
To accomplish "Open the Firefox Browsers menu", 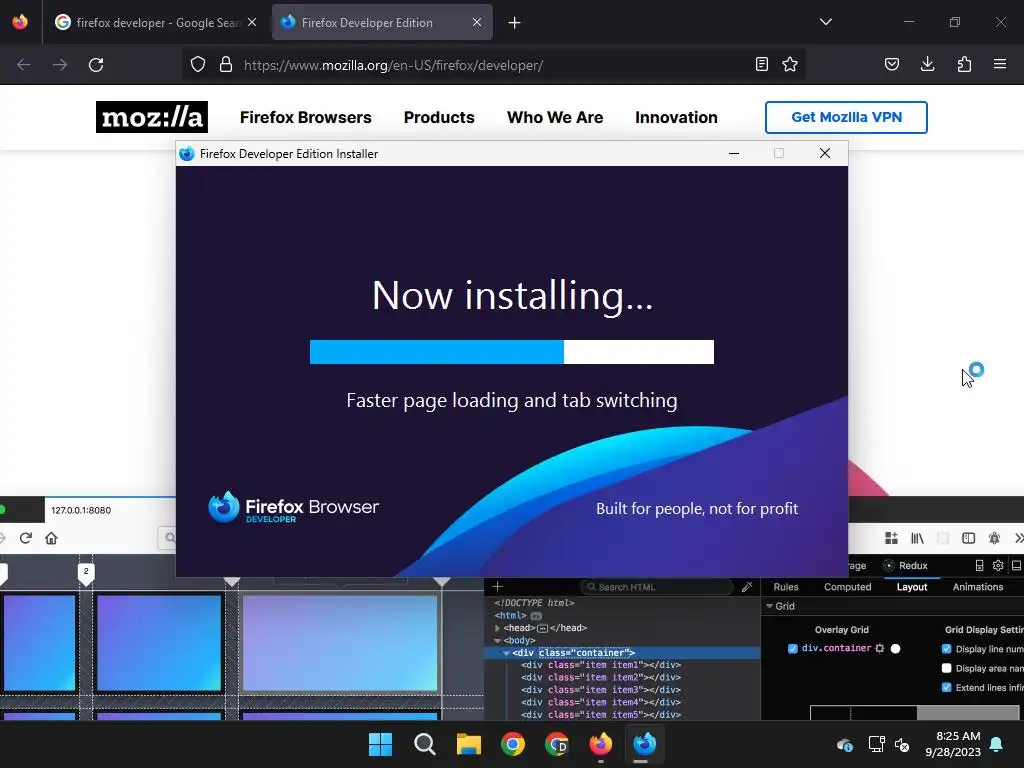I will (306, 118).
